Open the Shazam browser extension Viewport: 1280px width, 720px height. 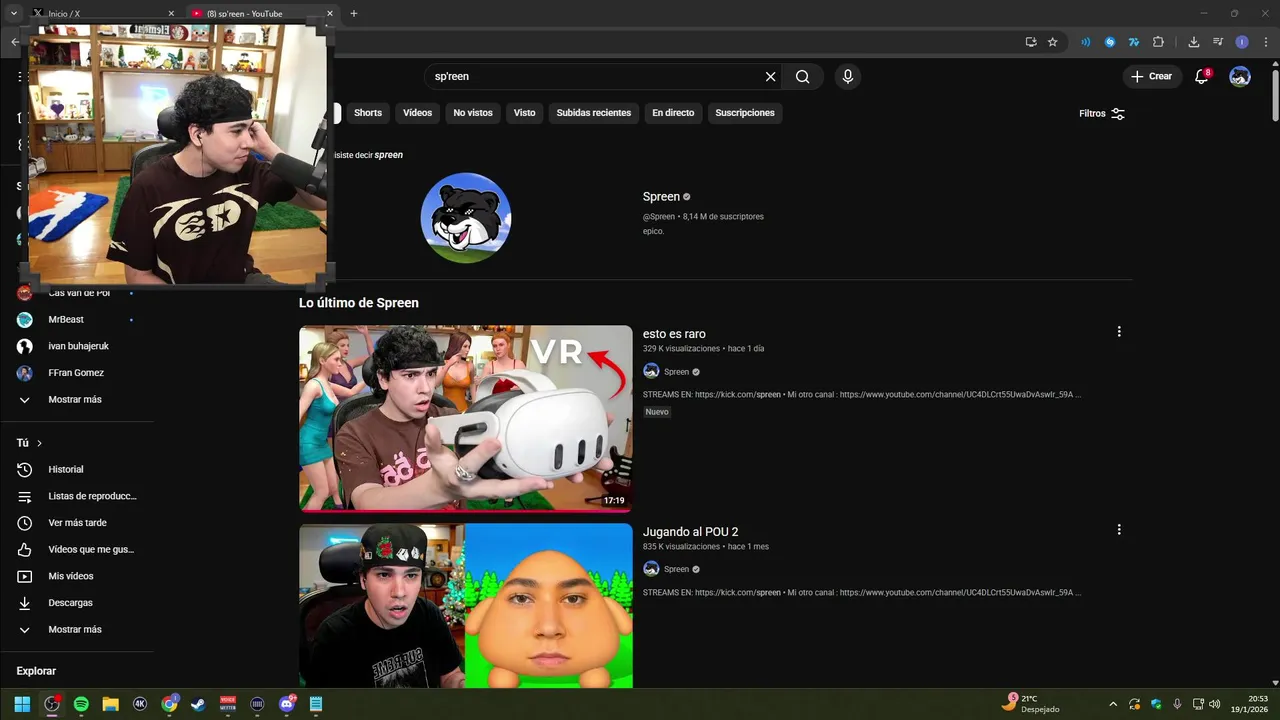point(1109,42)
